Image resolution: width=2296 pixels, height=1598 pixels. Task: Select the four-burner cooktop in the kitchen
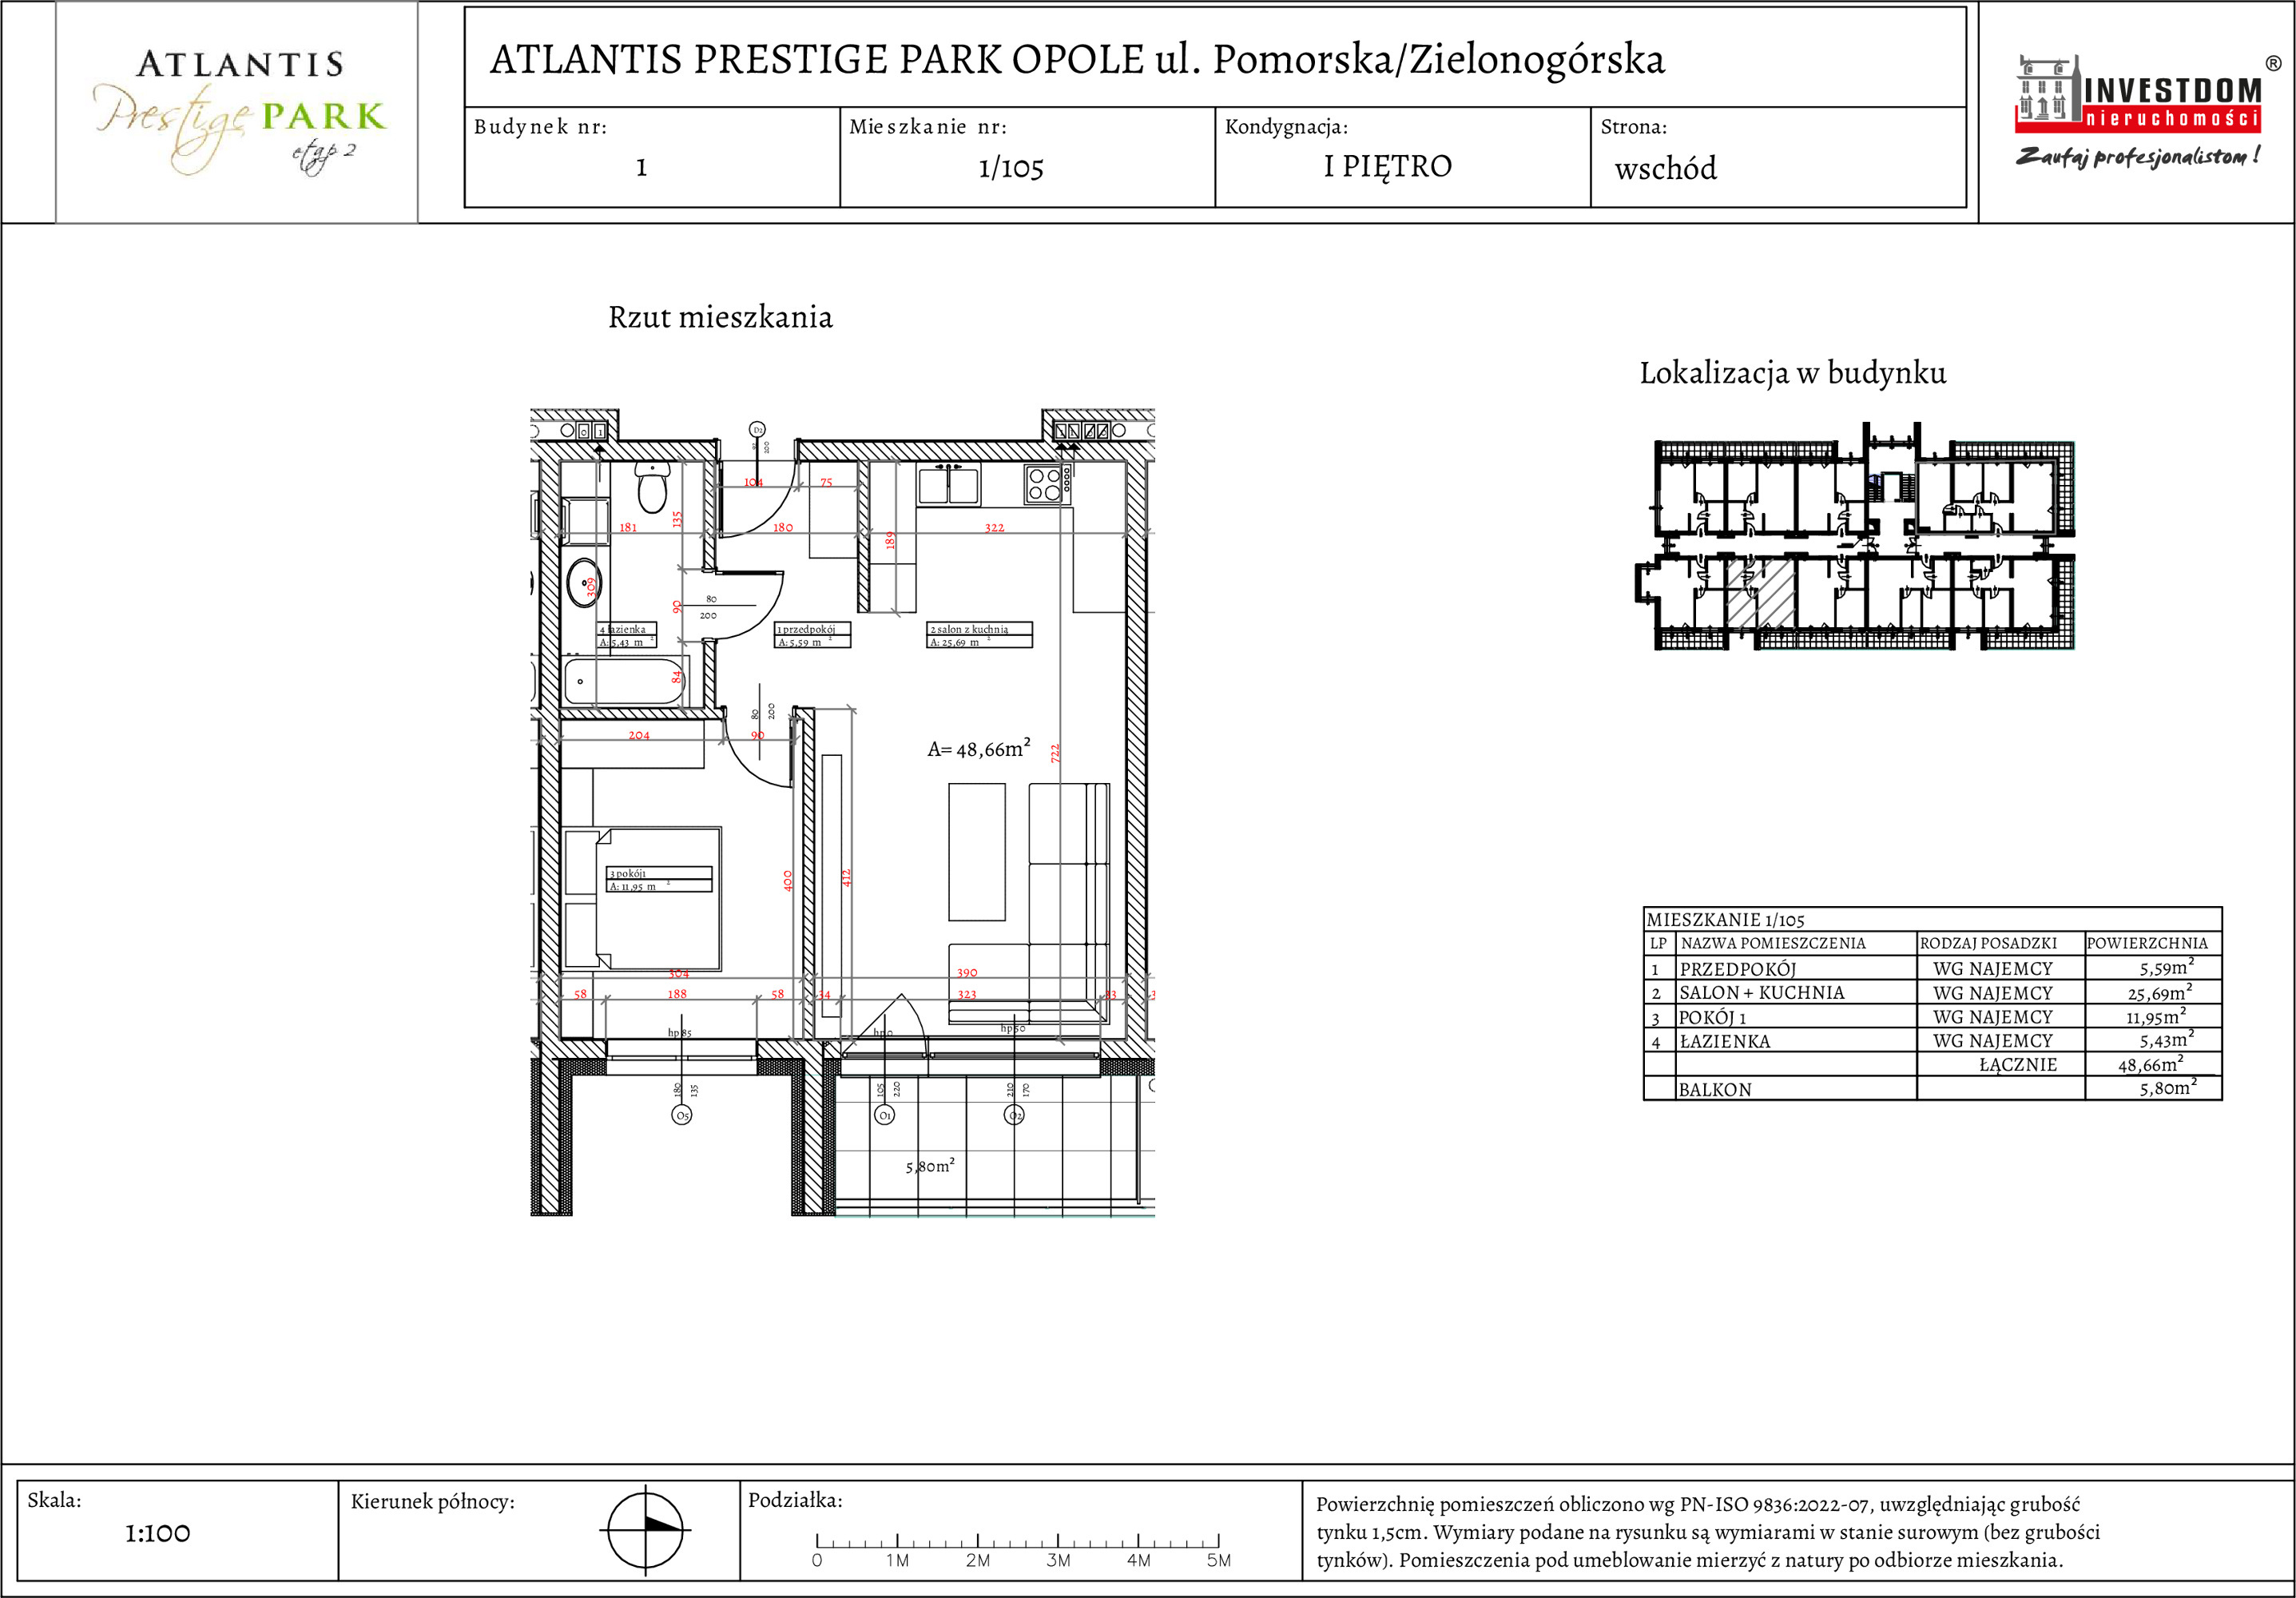click(1049, 484)
